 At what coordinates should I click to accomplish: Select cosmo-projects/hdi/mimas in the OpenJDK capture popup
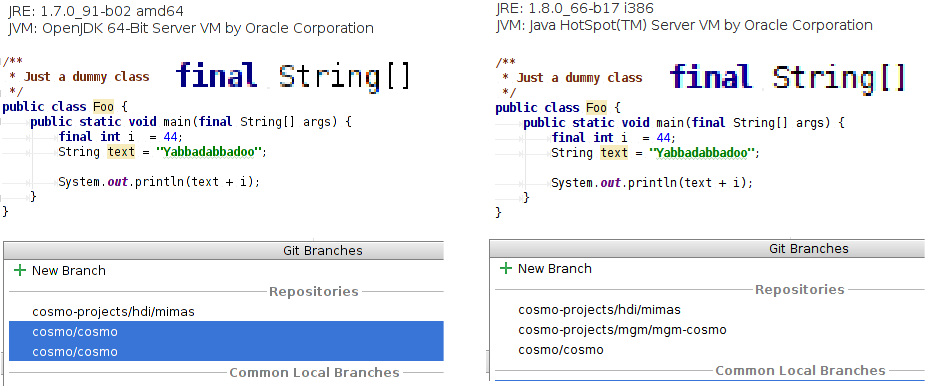click(113, 312)
